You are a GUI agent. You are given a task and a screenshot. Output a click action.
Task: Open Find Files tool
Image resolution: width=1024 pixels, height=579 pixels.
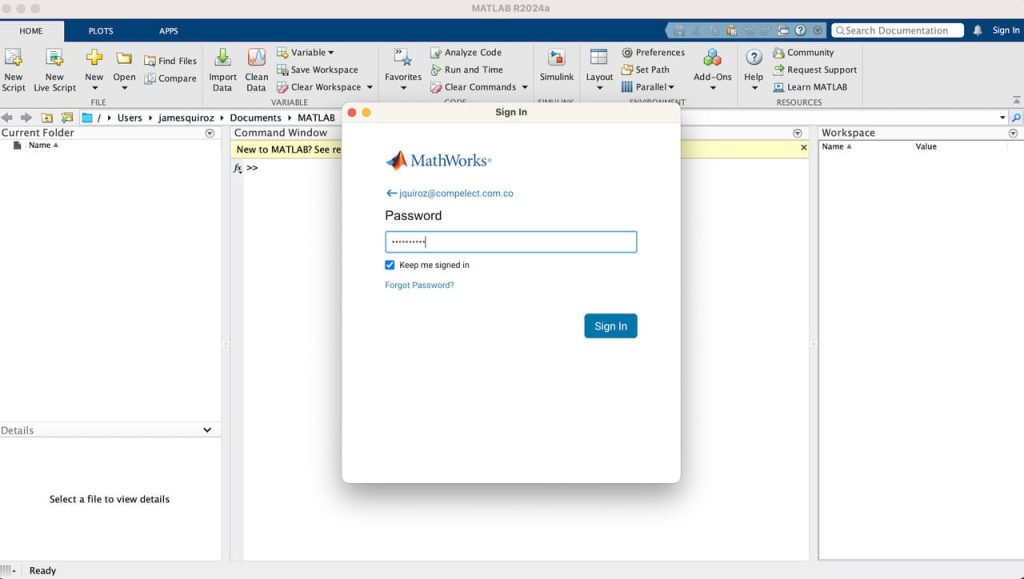170,61
